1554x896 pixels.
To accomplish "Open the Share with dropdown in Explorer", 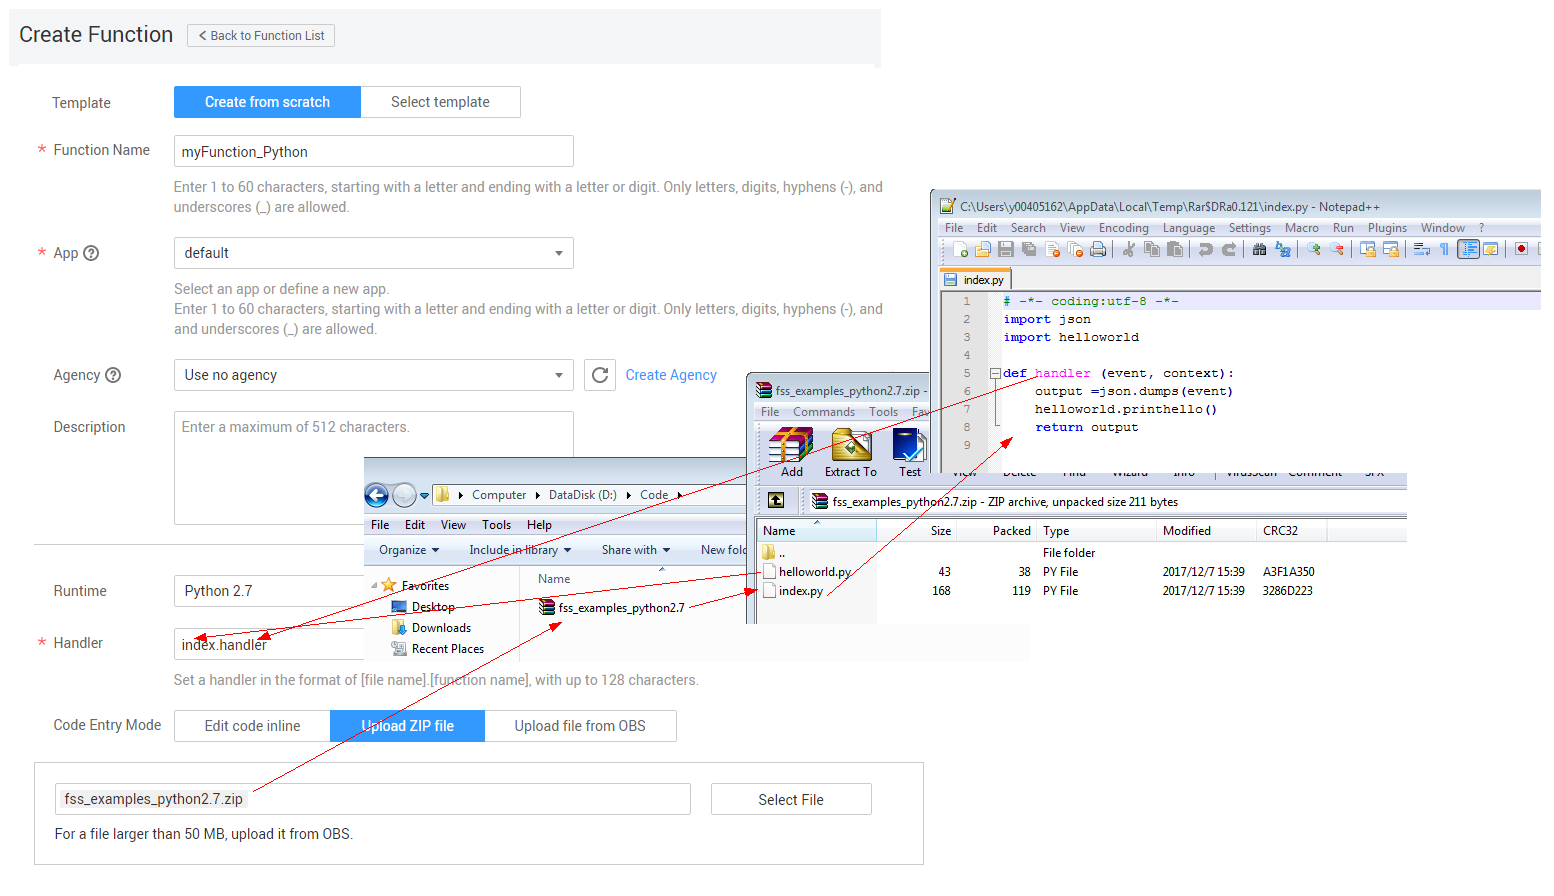I will 636,550.
